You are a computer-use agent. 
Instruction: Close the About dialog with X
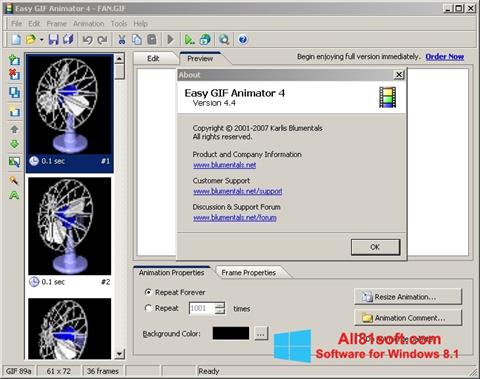tap(399, 74)
